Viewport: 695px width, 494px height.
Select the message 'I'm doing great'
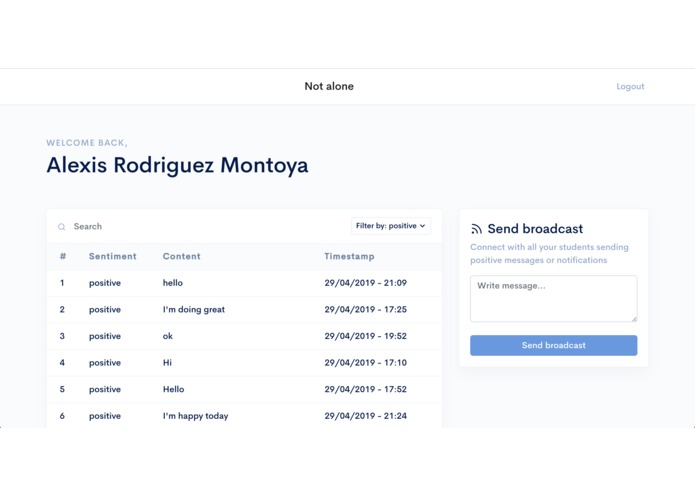pyautogui.click(x=194, y=309)
